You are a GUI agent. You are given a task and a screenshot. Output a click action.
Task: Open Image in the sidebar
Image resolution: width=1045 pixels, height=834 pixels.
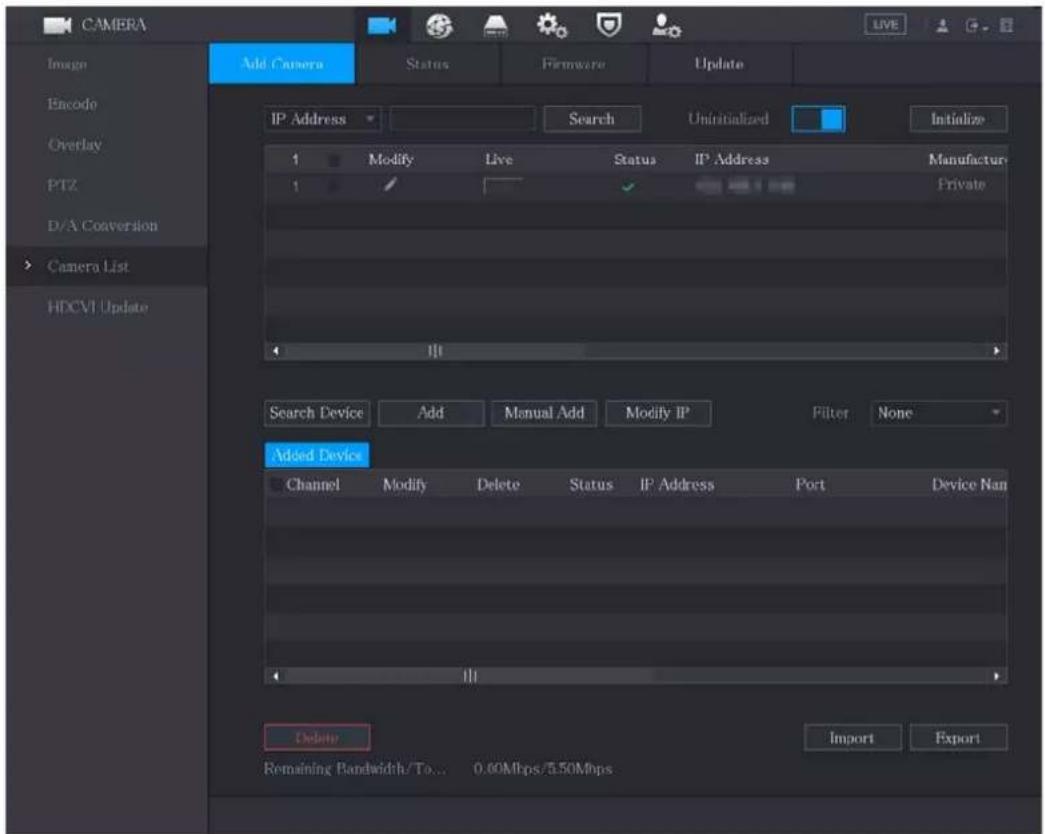67,64
